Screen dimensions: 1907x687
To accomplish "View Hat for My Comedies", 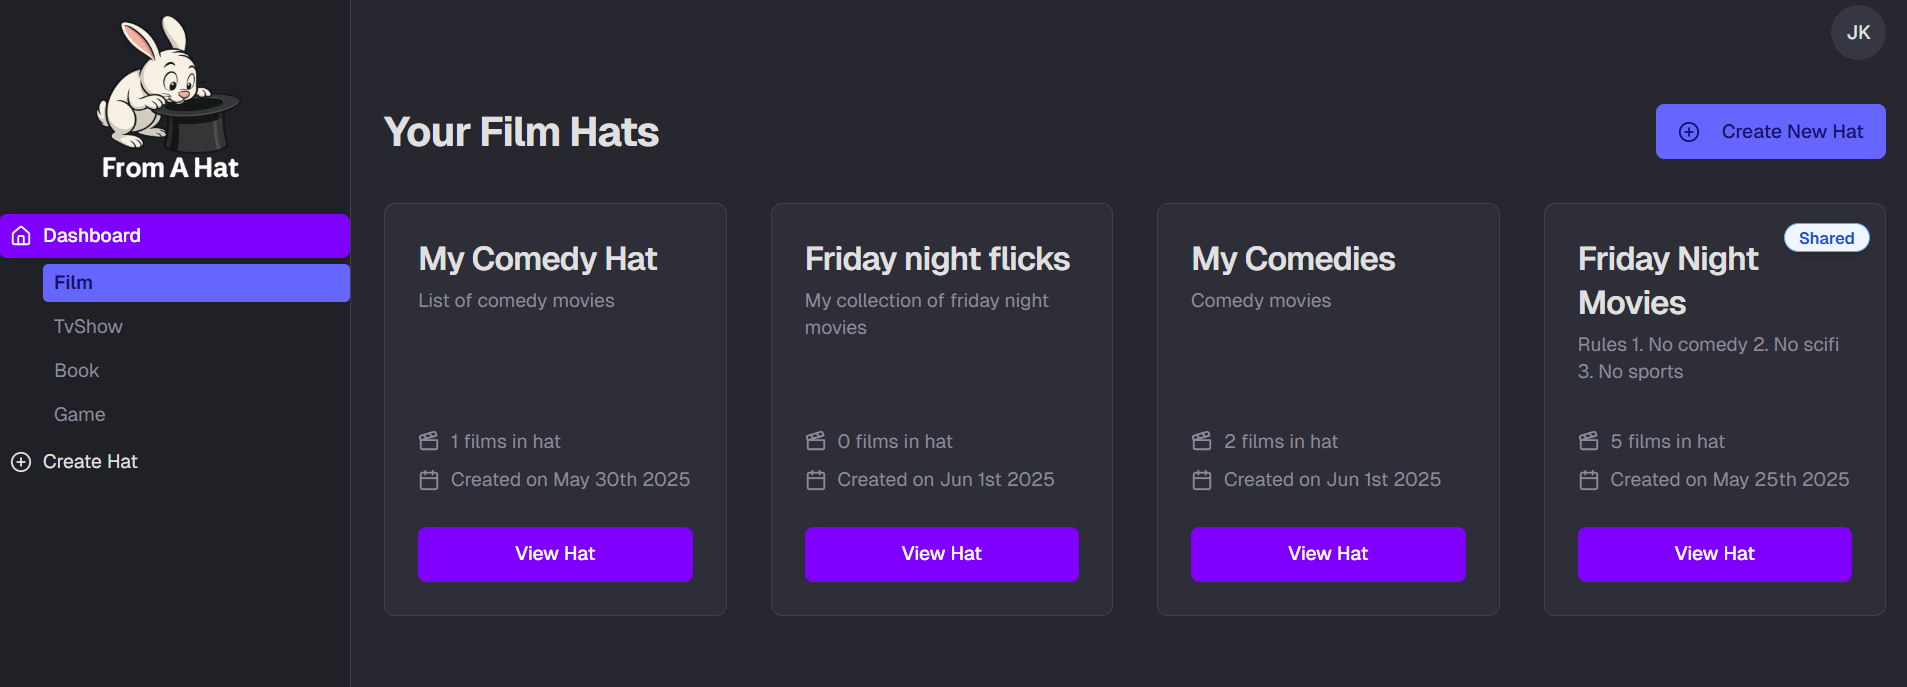I will [x=1328, y=554].
